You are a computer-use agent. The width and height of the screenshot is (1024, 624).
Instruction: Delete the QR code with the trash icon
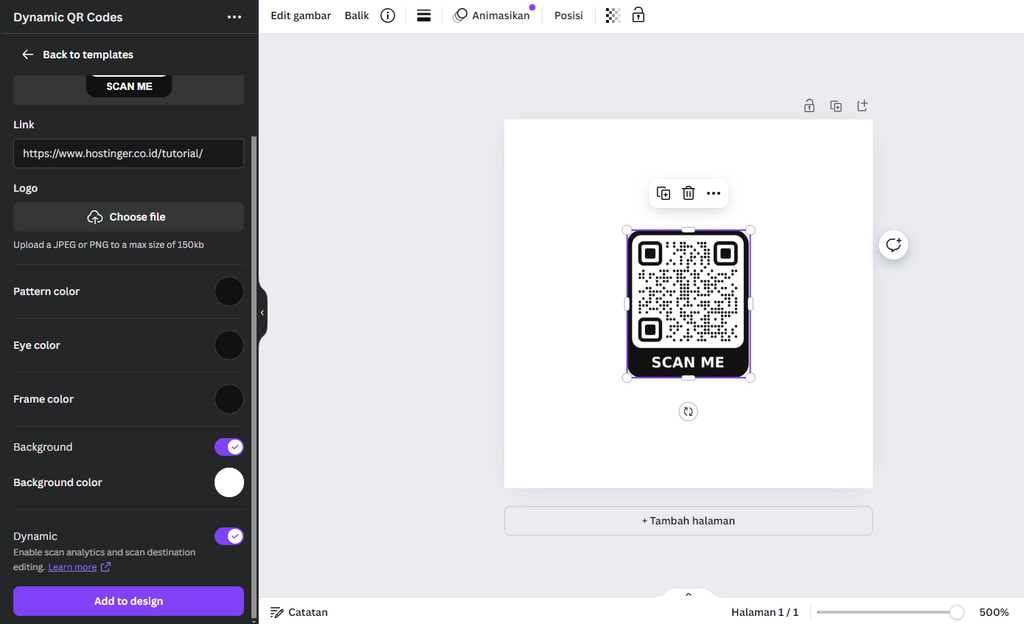click(688, 193)
